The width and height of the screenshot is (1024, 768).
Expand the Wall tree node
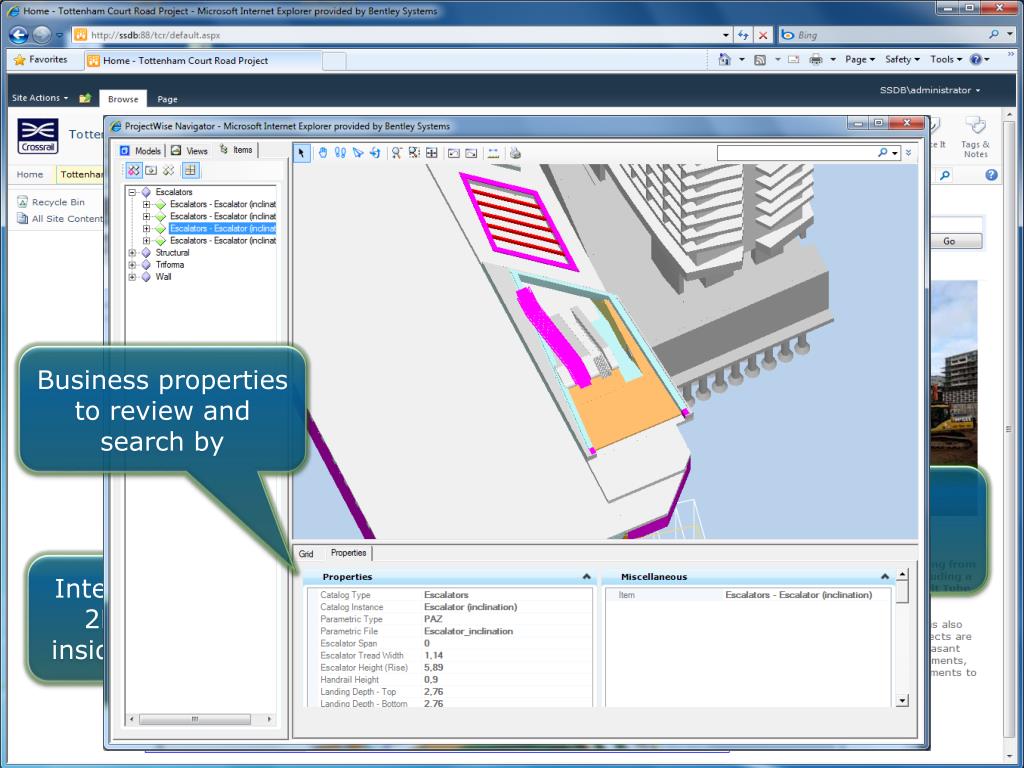pos(133,277)
